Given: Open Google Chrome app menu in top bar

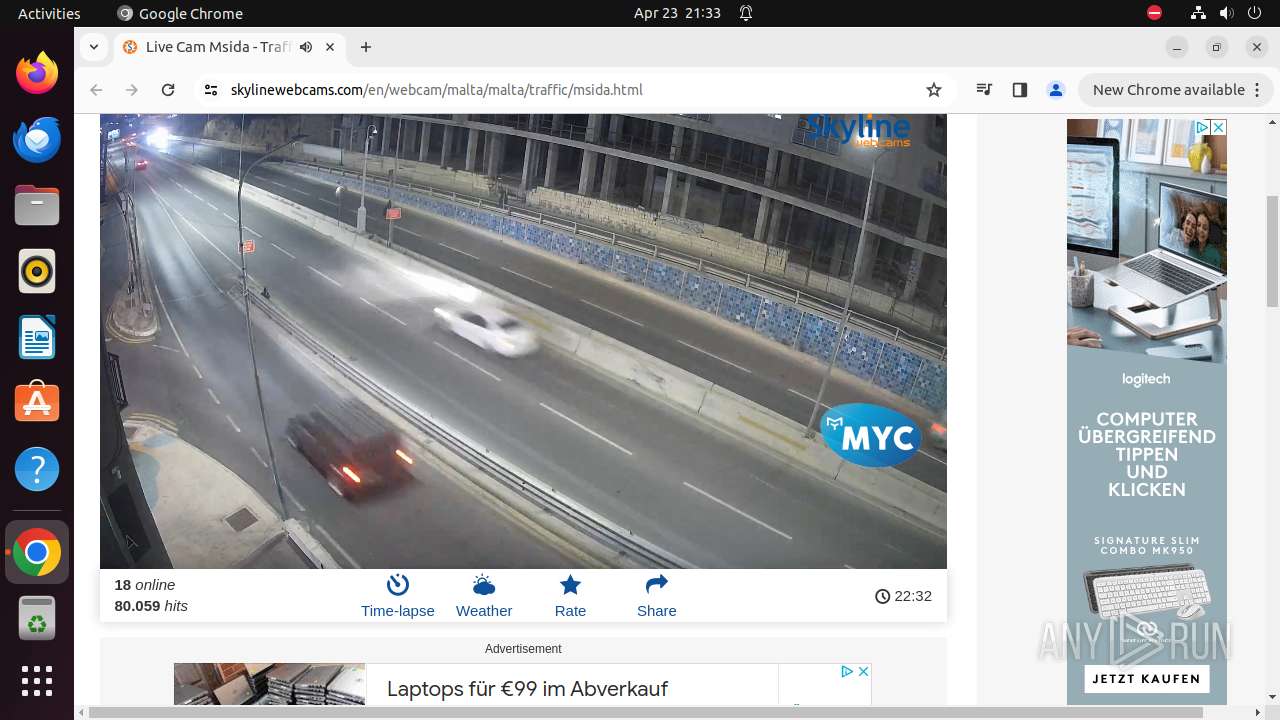Looking at the screenshot, I should [x=180, y=13].
